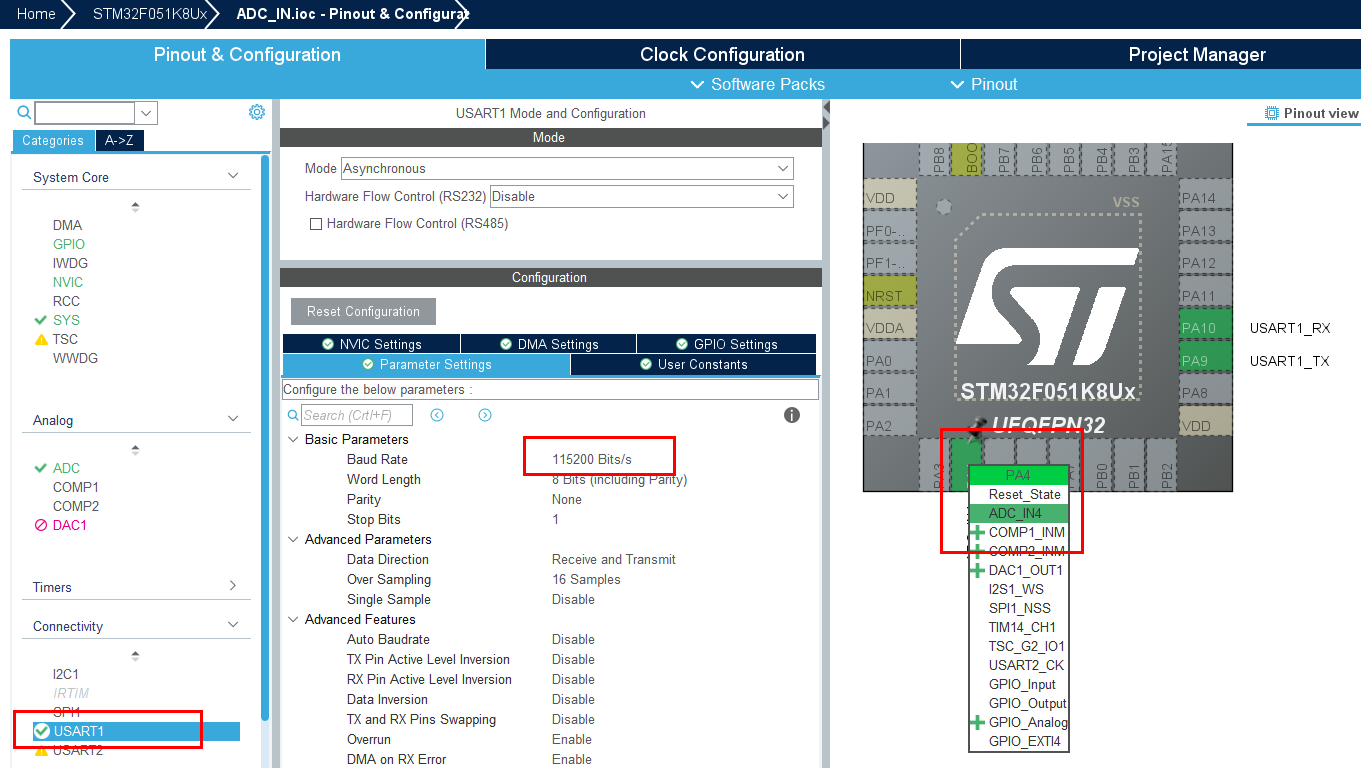The width and height of the screenshot is (1361, 768).
Task: Click the parameter search magnifier icon
Action: (293, 415)
